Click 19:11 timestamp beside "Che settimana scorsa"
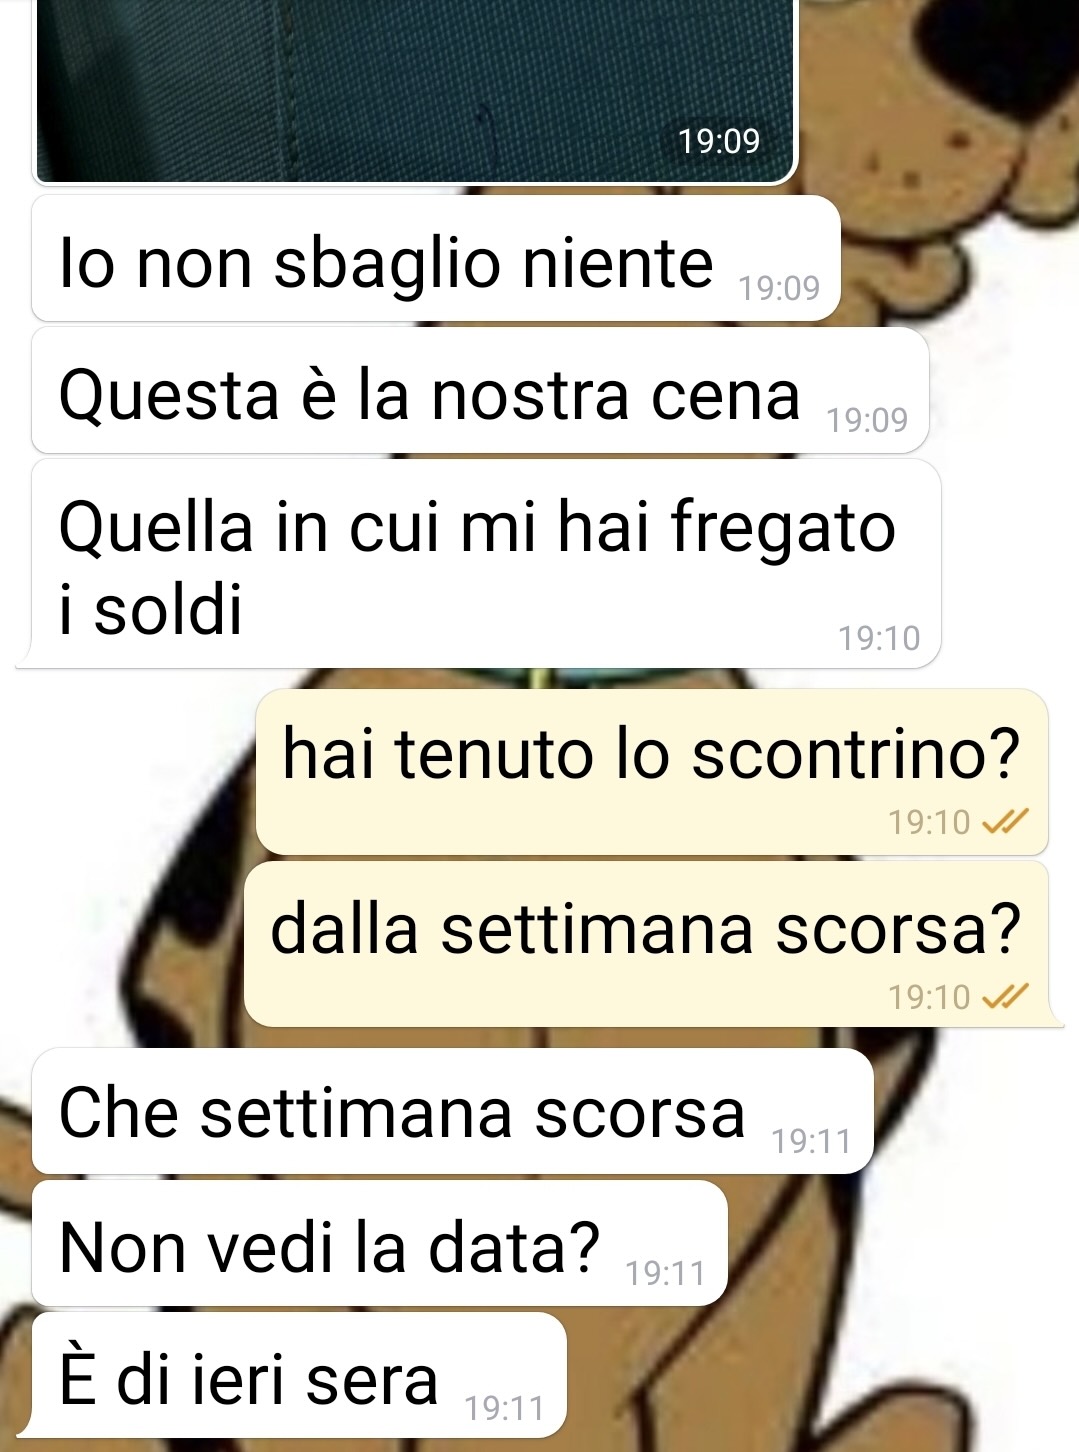The image size is (1079, 1452). pos(811,1141)
